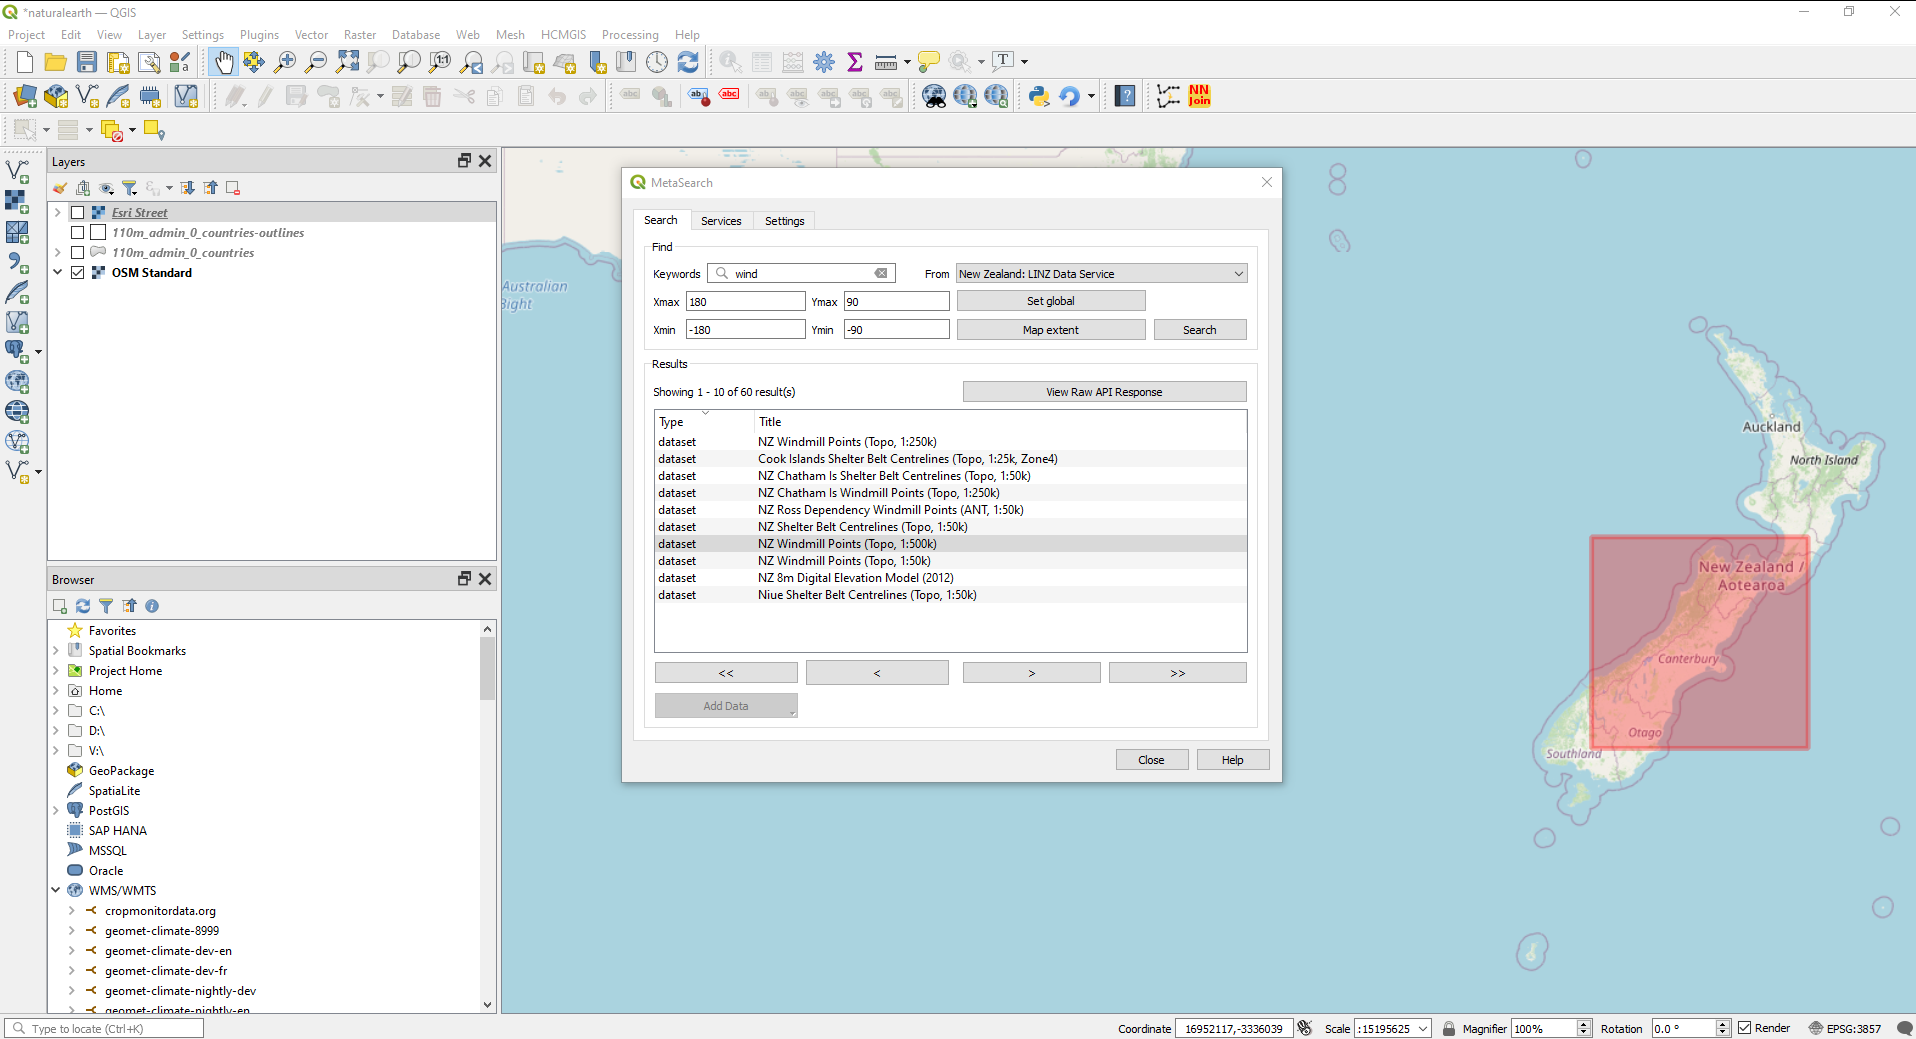Uncheck the OSM Standard layer checkbox
The width and height of the screenshot is (1916, 1039).
78,273
